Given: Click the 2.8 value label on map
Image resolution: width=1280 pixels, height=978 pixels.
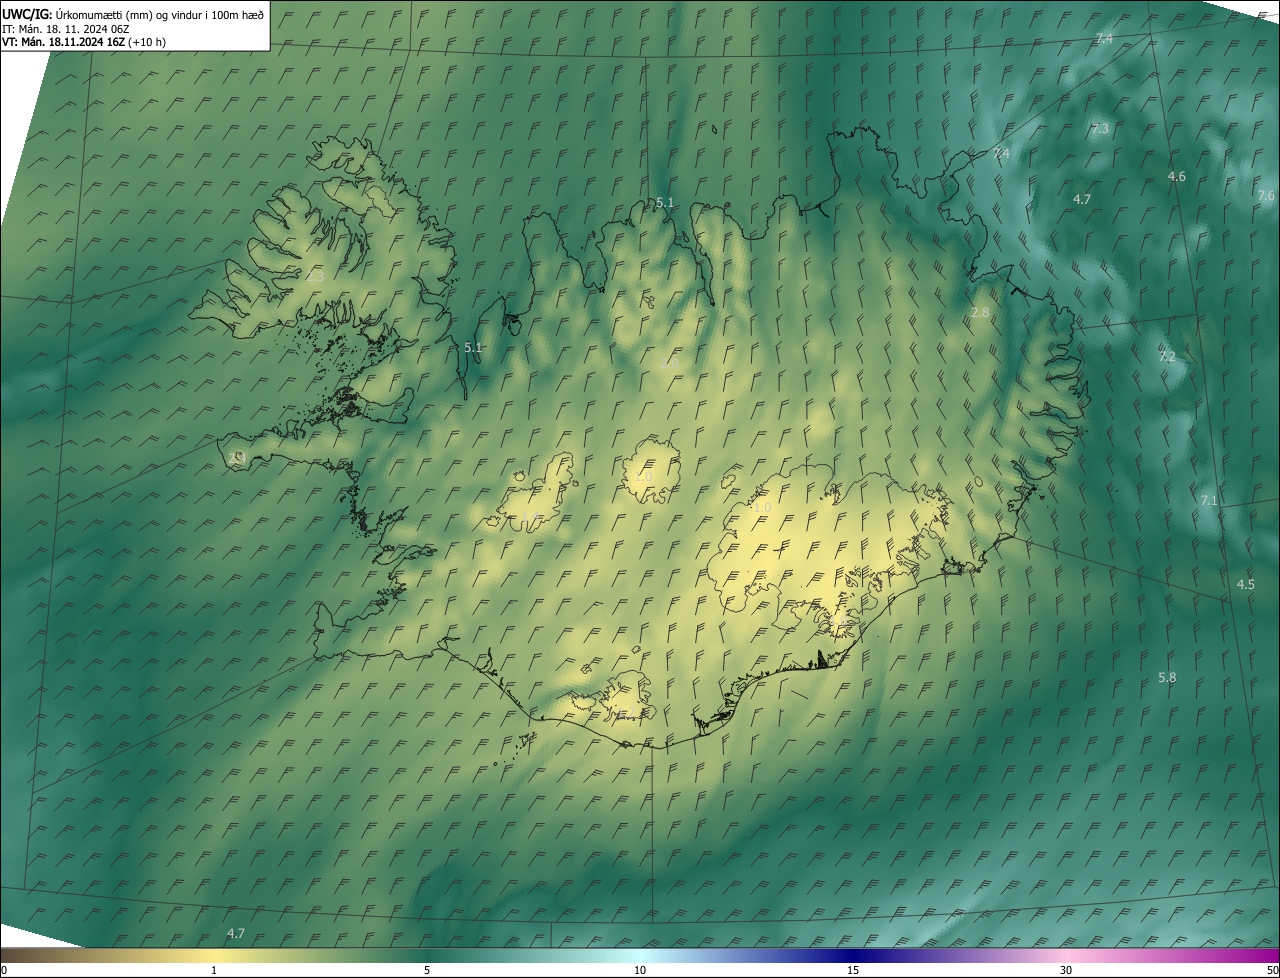Looking at the screenshot, I should click(x=980, y=312).
